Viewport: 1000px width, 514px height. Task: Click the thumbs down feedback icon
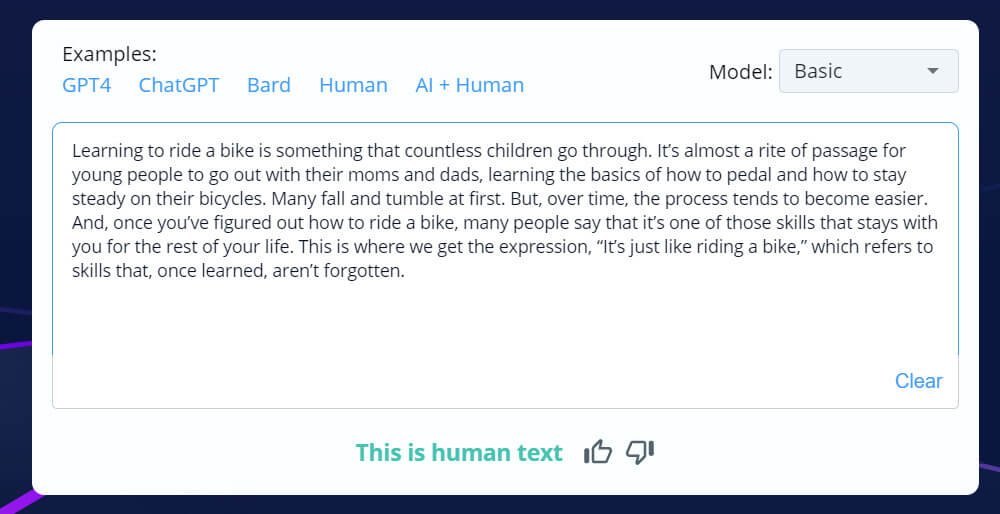coord(640,452)
